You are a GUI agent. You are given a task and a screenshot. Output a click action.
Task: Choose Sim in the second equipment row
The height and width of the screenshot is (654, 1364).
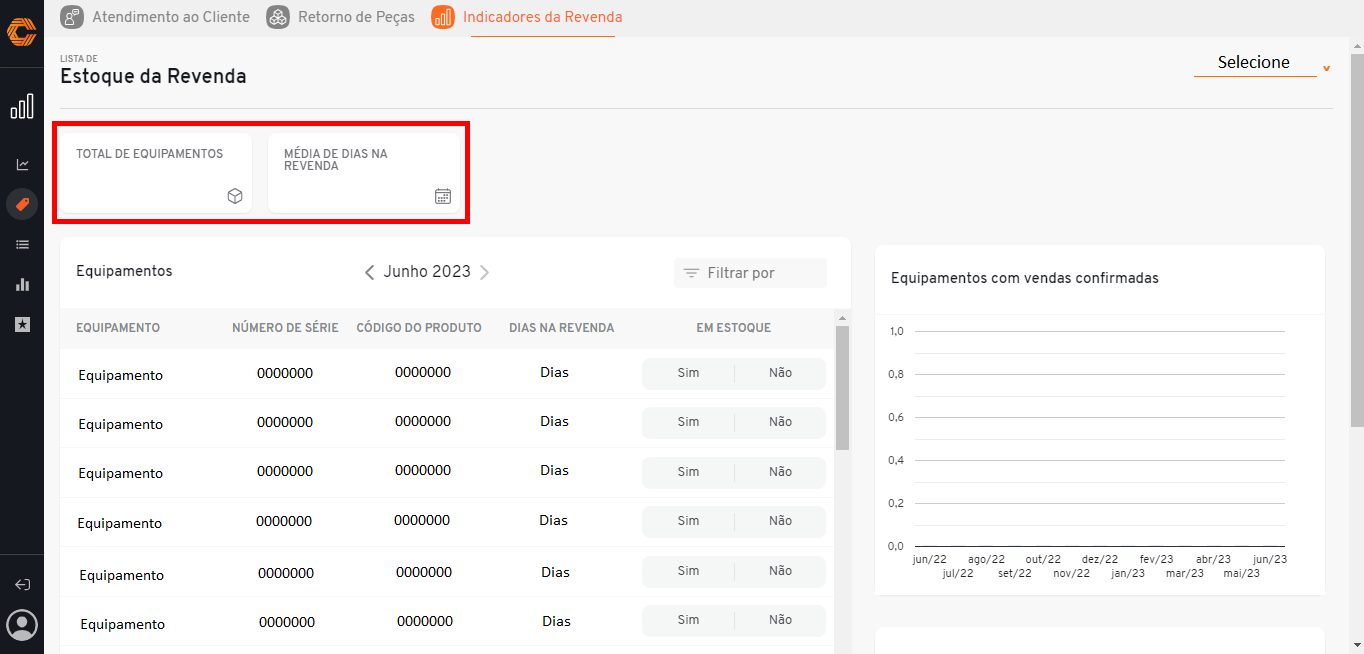688,422
